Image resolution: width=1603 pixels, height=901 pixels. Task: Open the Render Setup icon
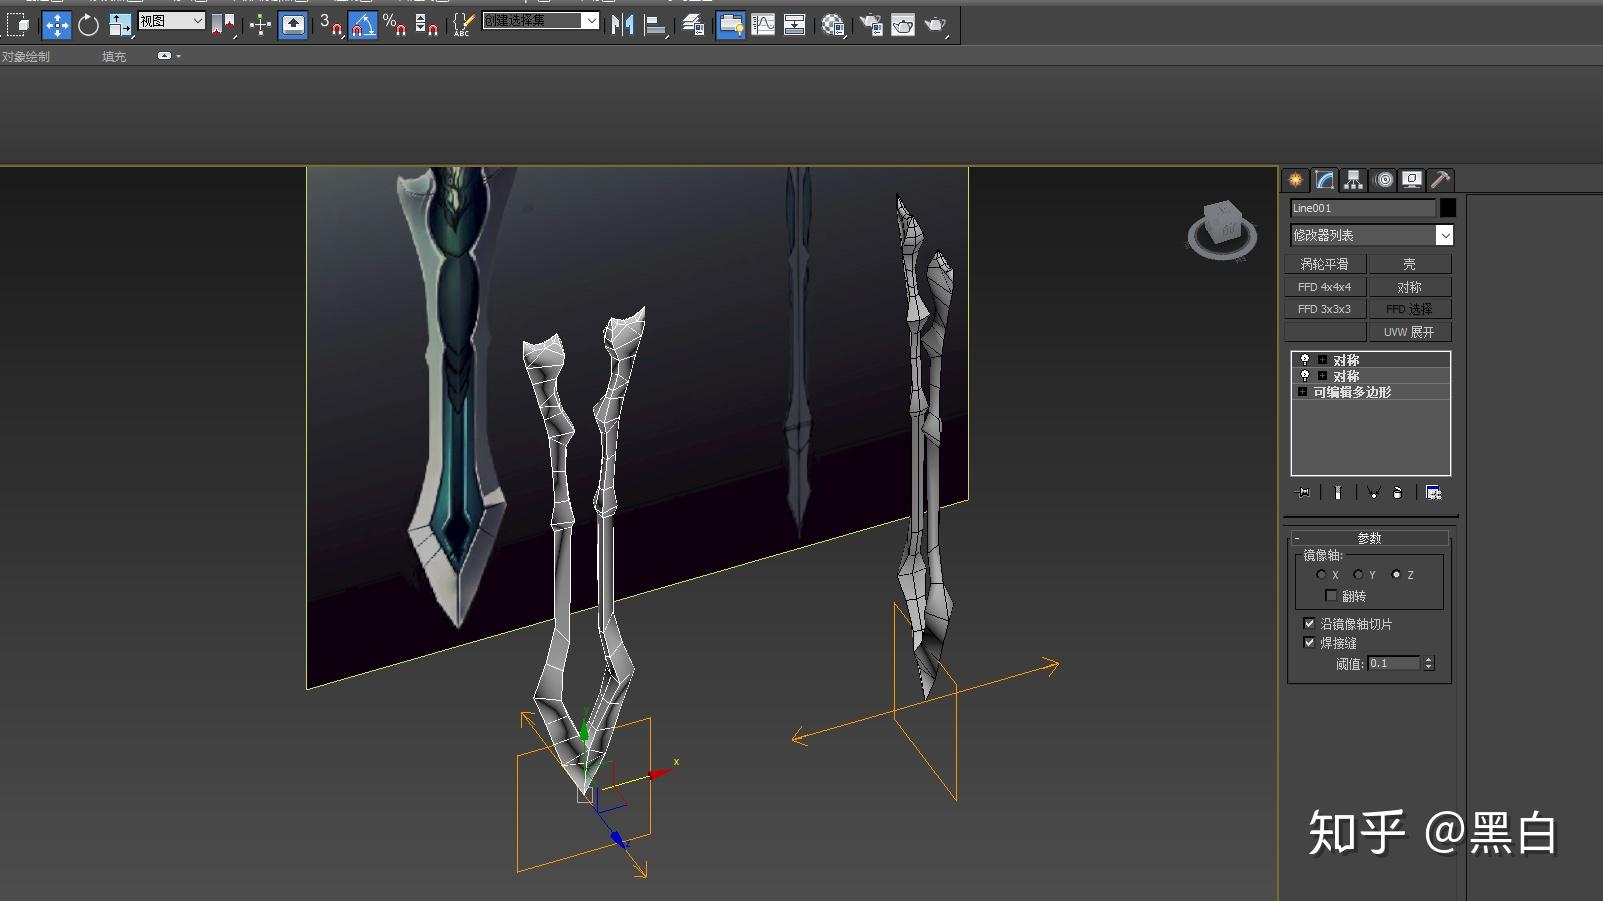[871, 24]
